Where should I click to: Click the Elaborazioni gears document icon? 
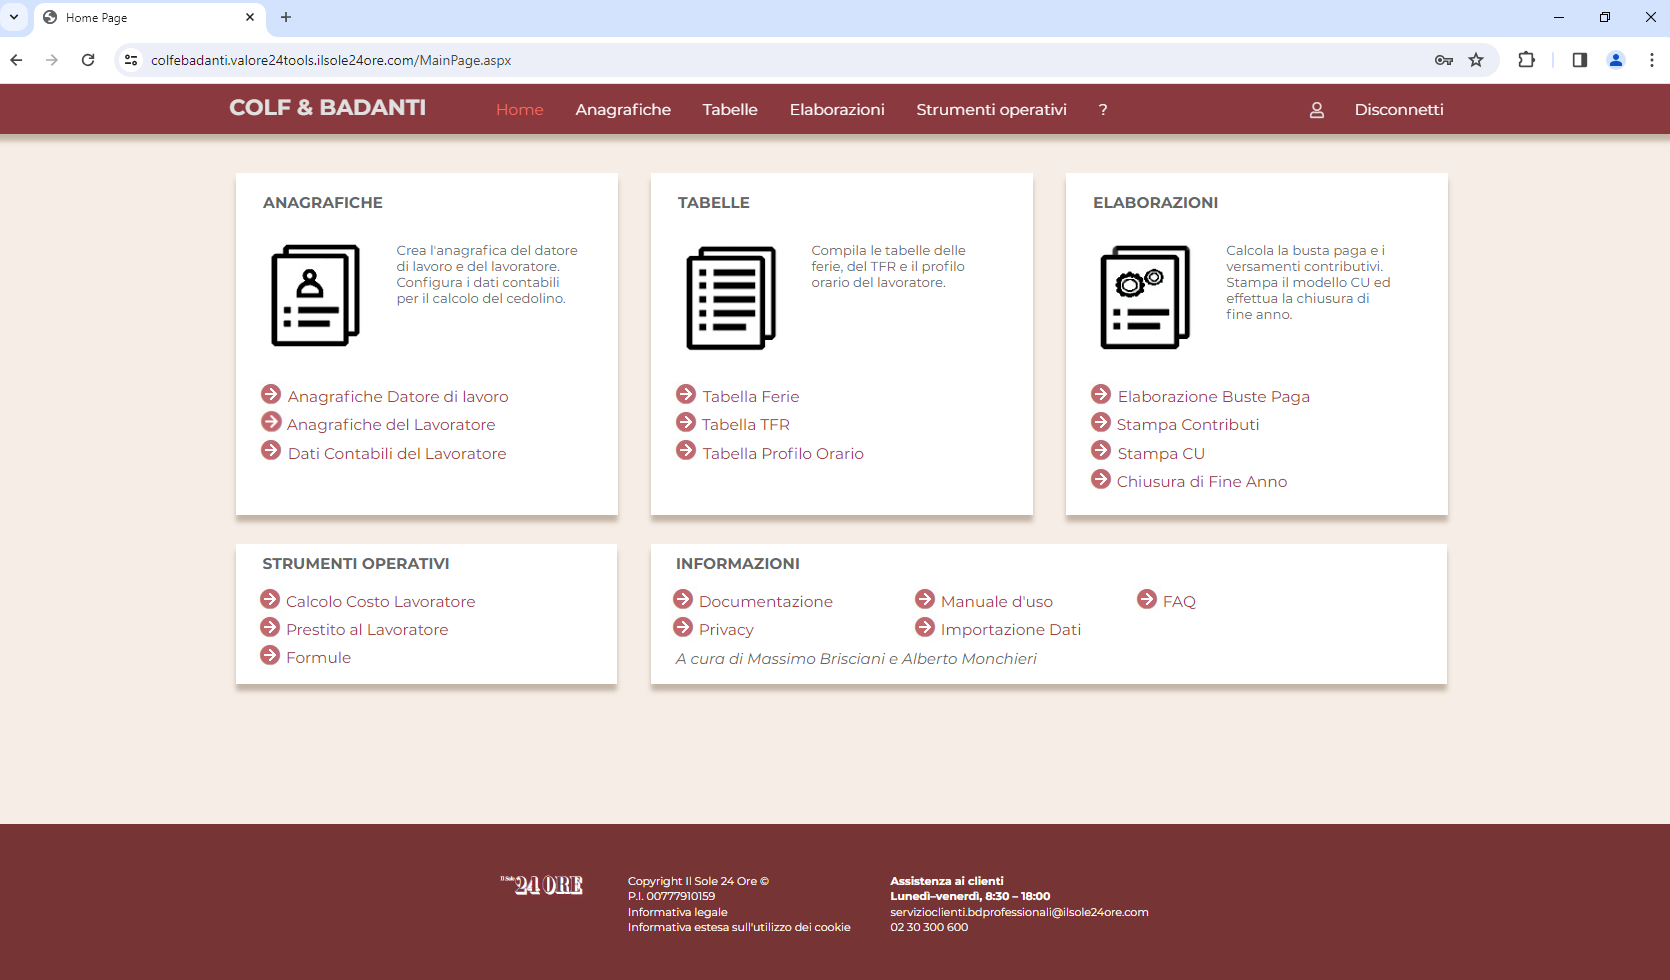tap(1145, 297)
